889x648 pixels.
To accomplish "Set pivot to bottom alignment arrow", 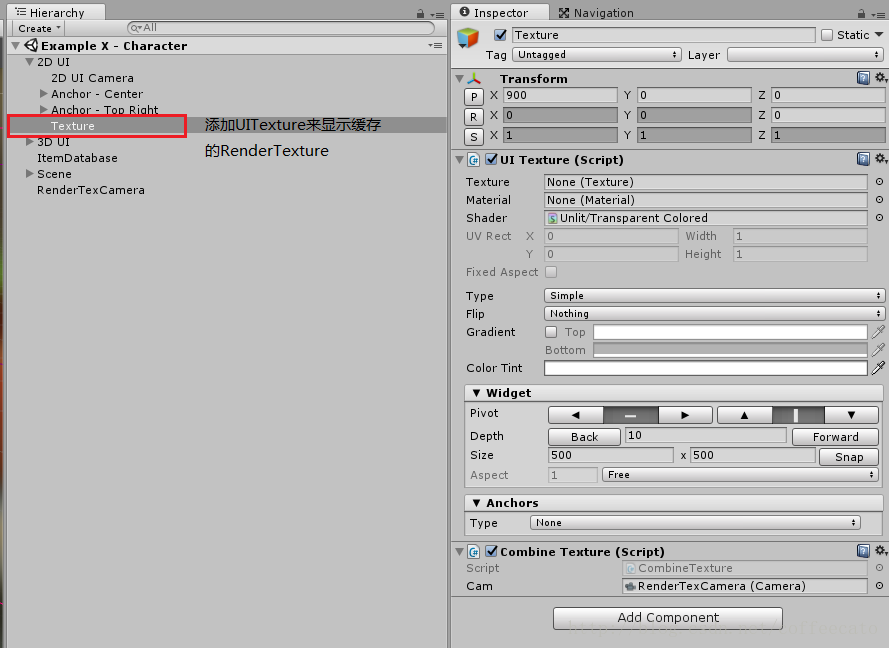I will click(852, 415).
